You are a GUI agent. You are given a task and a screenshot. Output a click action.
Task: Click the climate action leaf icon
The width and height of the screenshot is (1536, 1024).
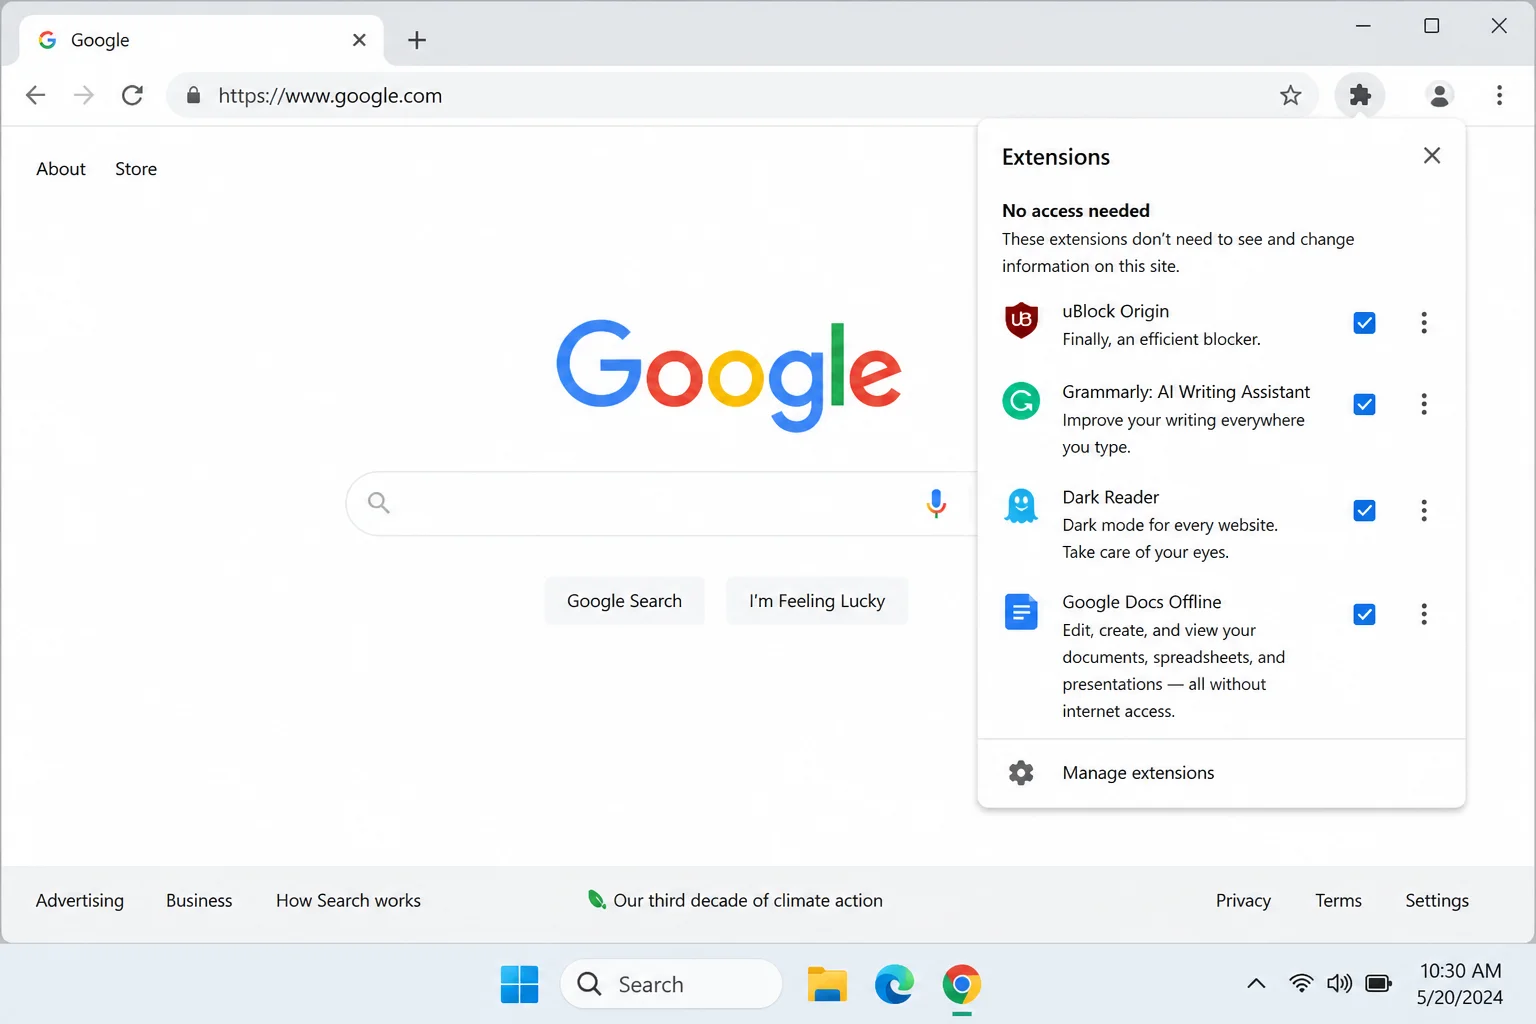[597, 899]
